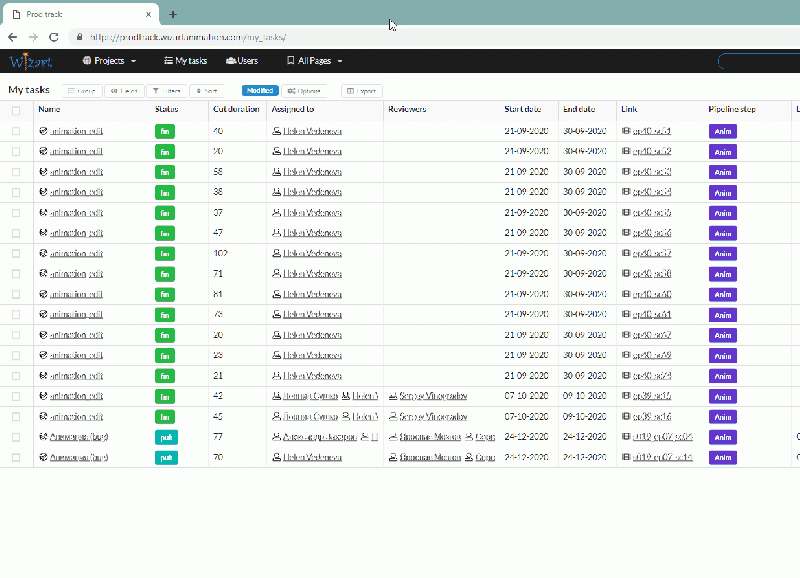Click the Export button

(x=361, y=90)
